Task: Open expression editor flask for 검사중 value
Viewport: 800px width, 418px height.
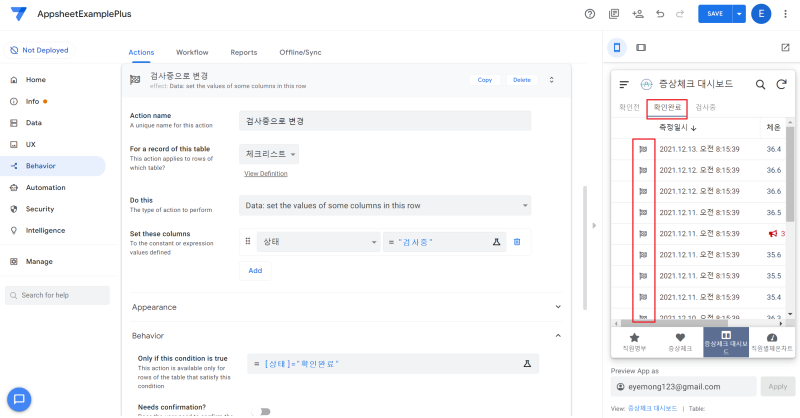Action: coord(495,242)
